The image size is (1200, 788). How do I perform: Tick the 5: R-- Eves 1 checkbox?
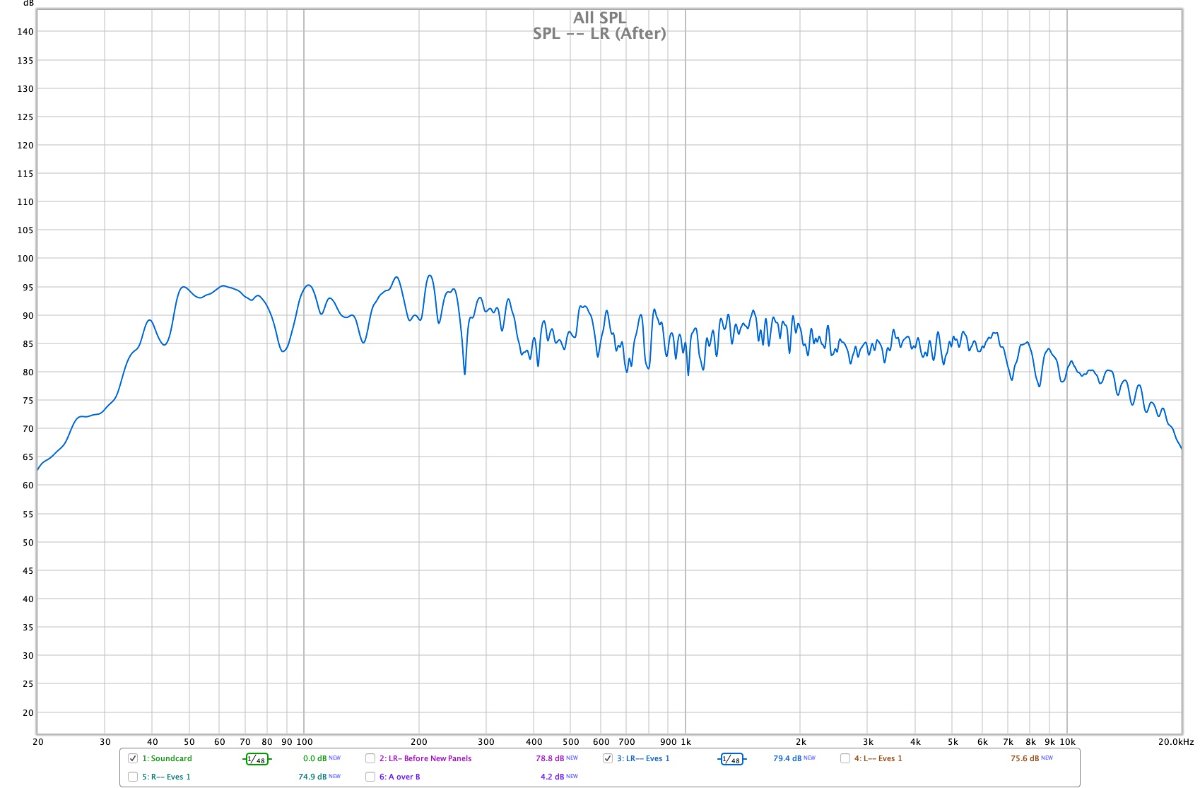(x=133, y=777)
